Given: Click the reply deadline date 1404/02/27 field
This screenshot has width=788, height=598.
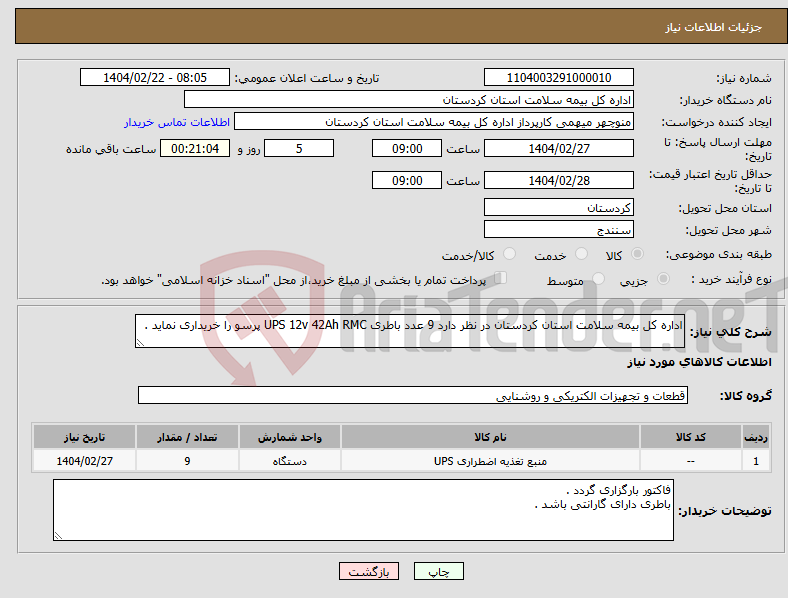Looking at the screenshot, I should (x=558, y=148).
